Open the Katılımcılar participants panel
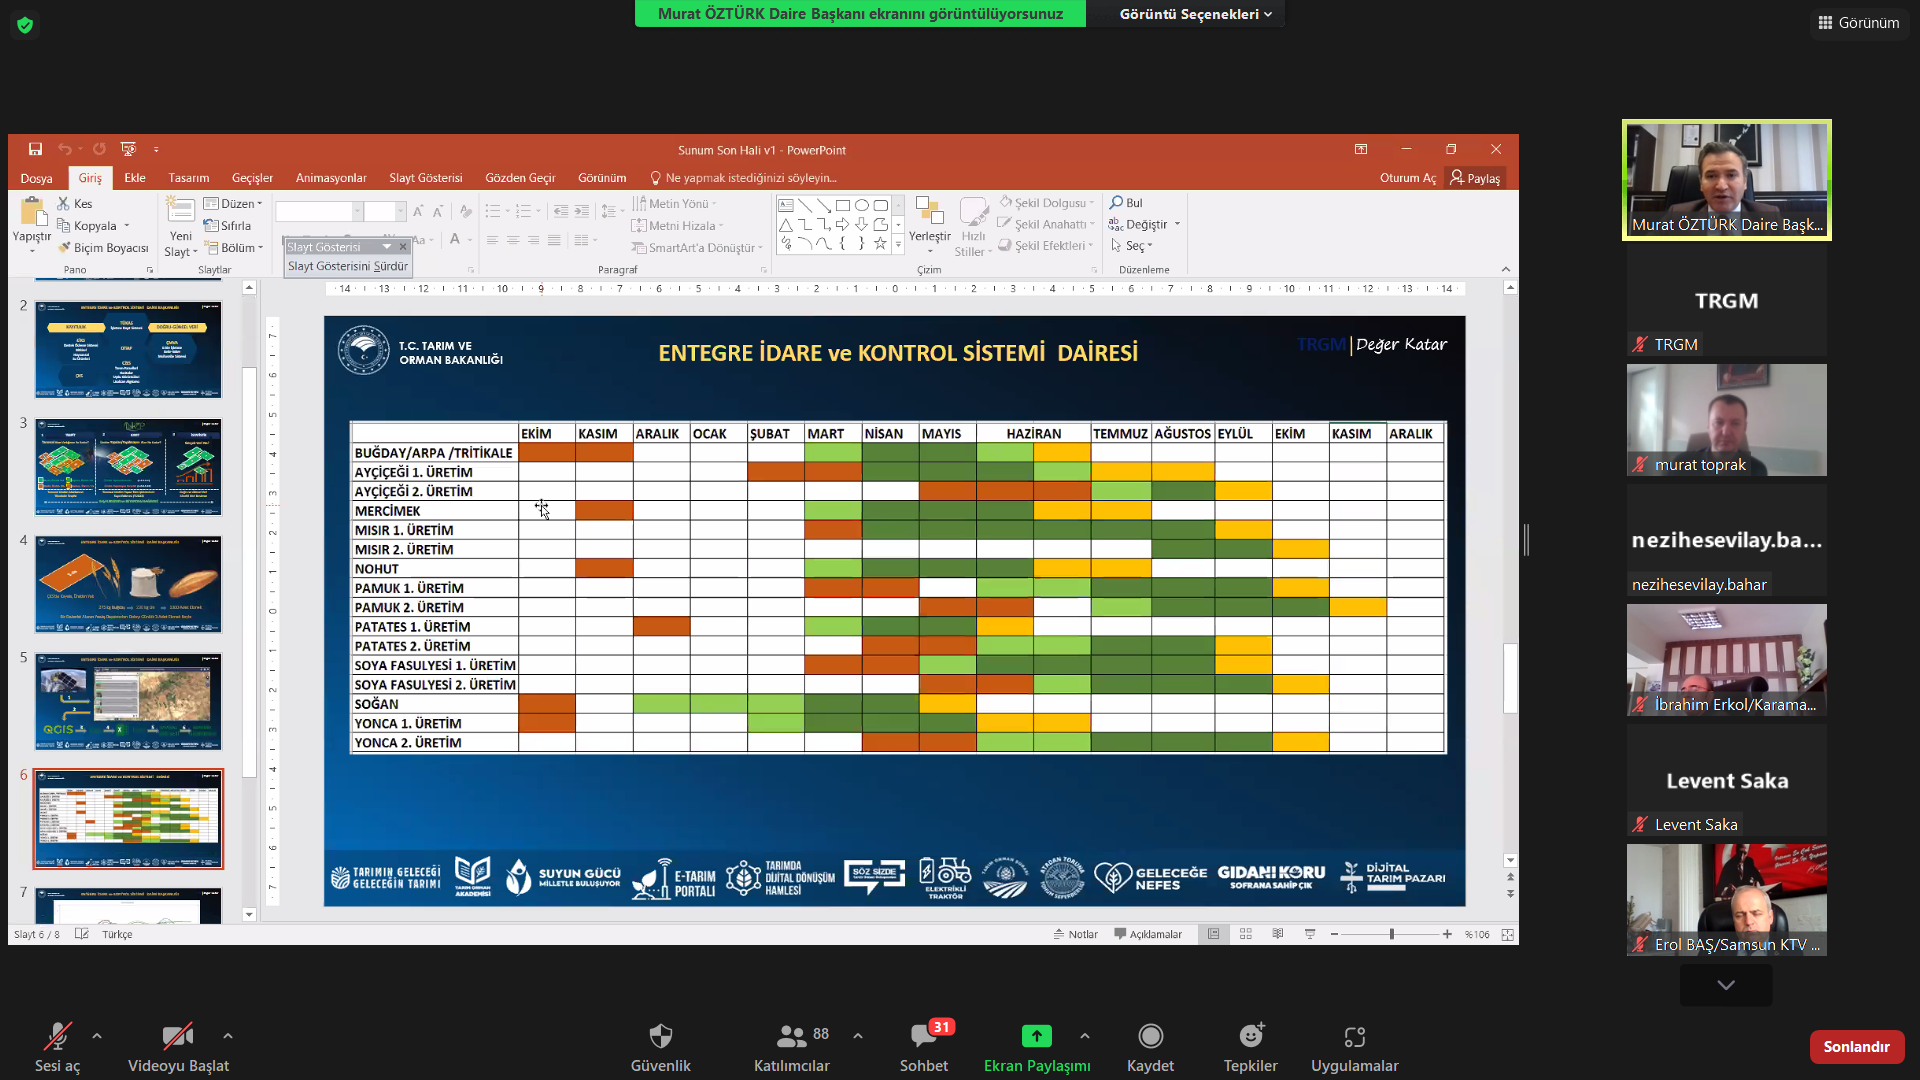This screenshot has width=1920, height=1080. point(792,1036)
